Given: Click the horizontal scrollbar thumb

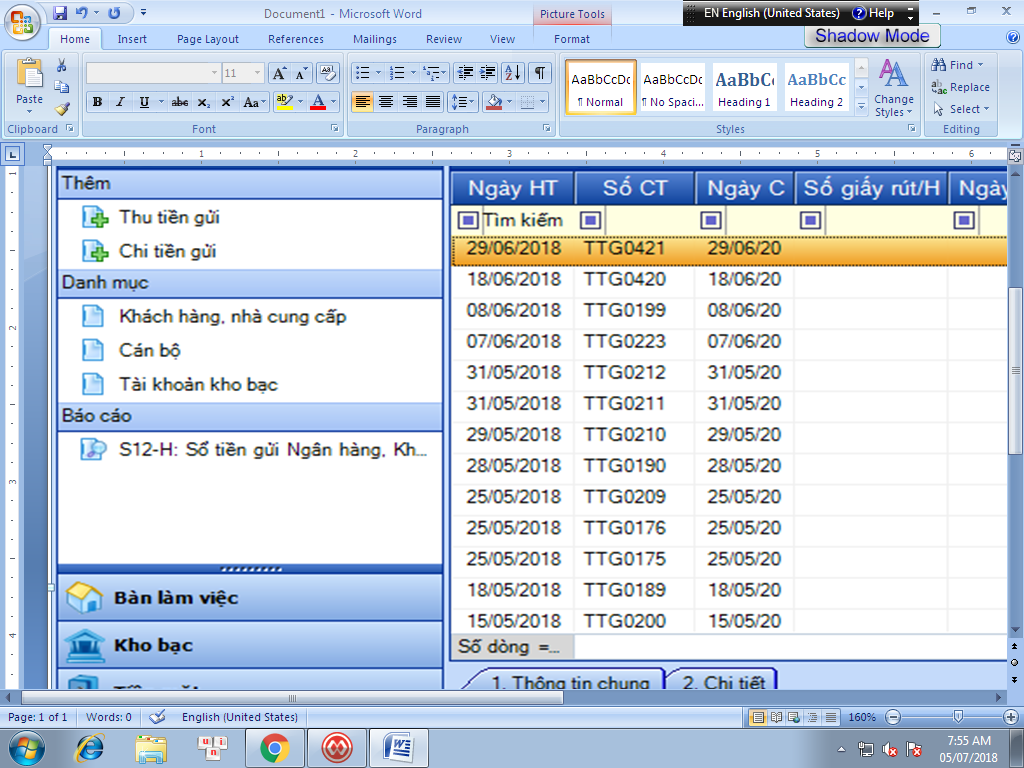Looking at the screenshot, I should [x=293, y=697].
